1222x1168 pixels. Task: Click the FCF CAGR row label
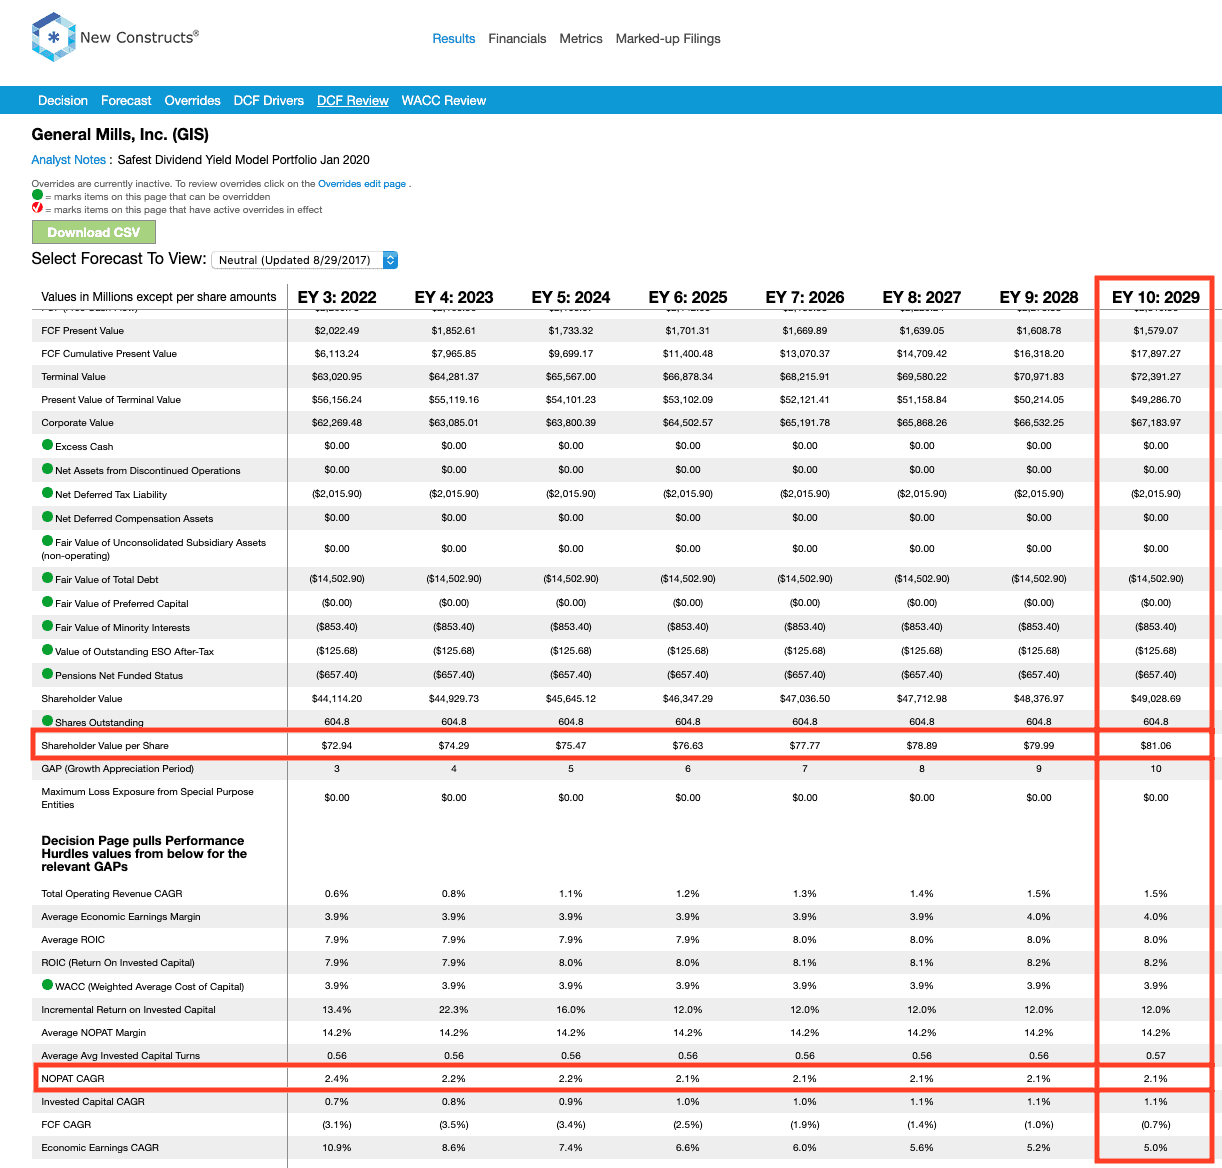click(x=66, y=1125)
